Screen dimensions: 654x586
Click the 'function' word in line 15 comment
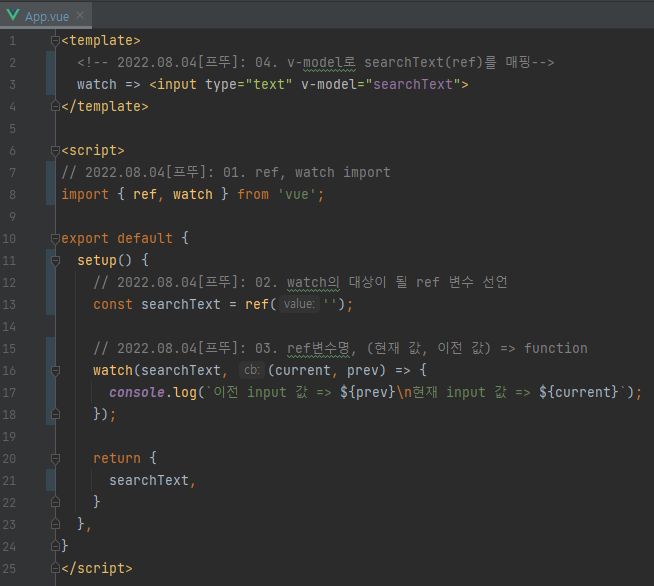556,349
